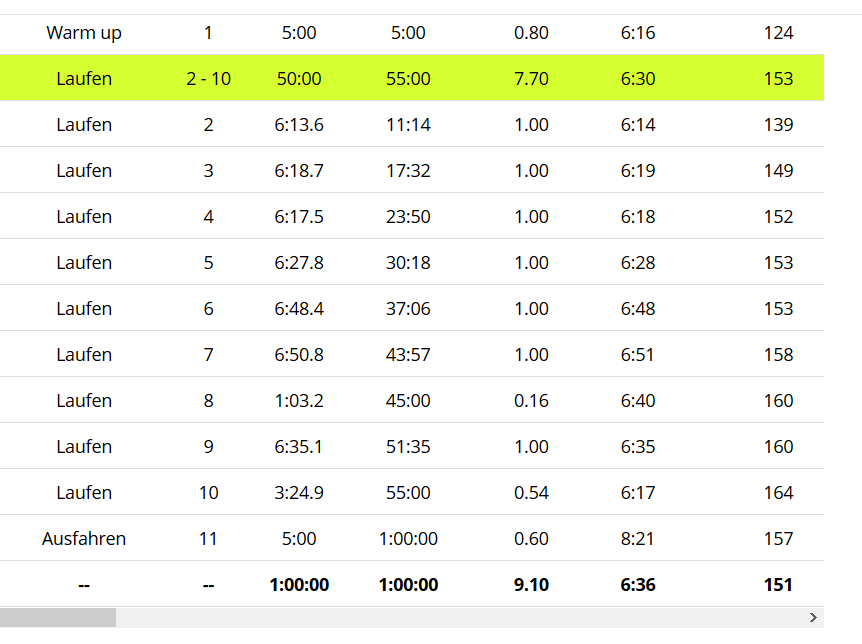Click the horizontal scrollbar thumb
862x644 pixels.
(x=58, y=617)
